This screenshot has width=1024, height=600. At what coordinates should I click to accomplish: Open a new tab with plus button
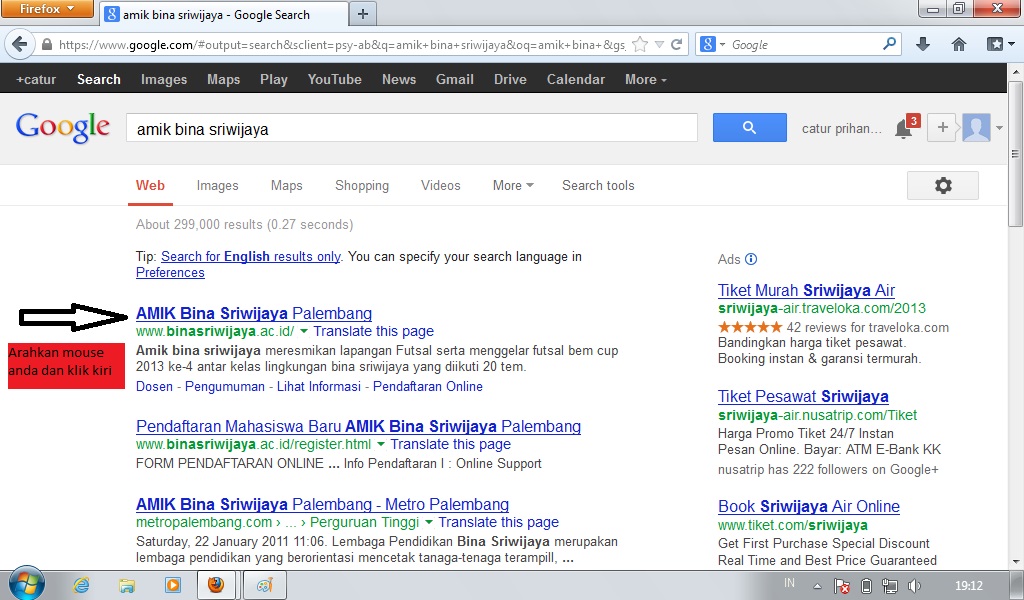tap(363, 14)
